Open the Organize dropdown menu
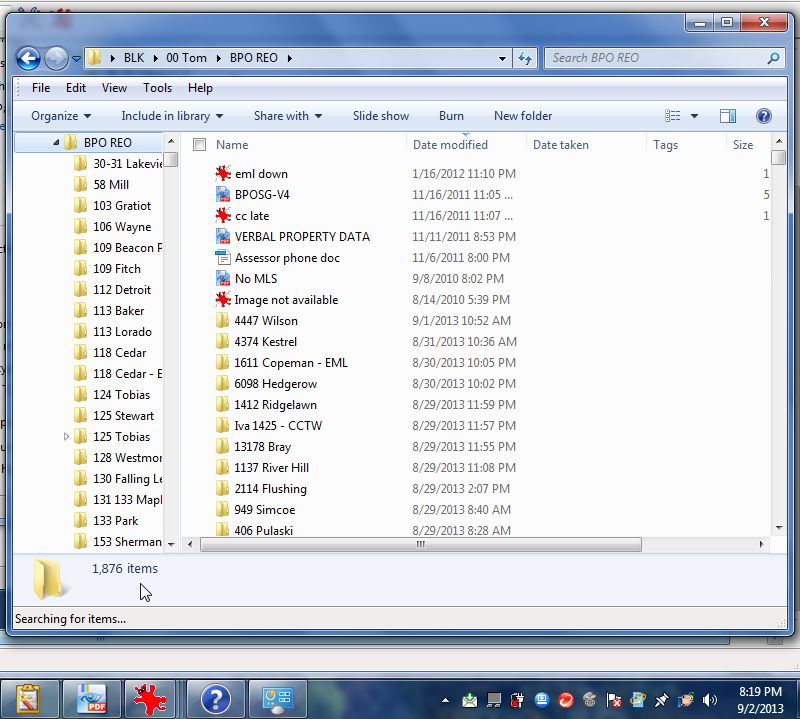The width and height of the screenshot is (800, 719). point(55,116)
